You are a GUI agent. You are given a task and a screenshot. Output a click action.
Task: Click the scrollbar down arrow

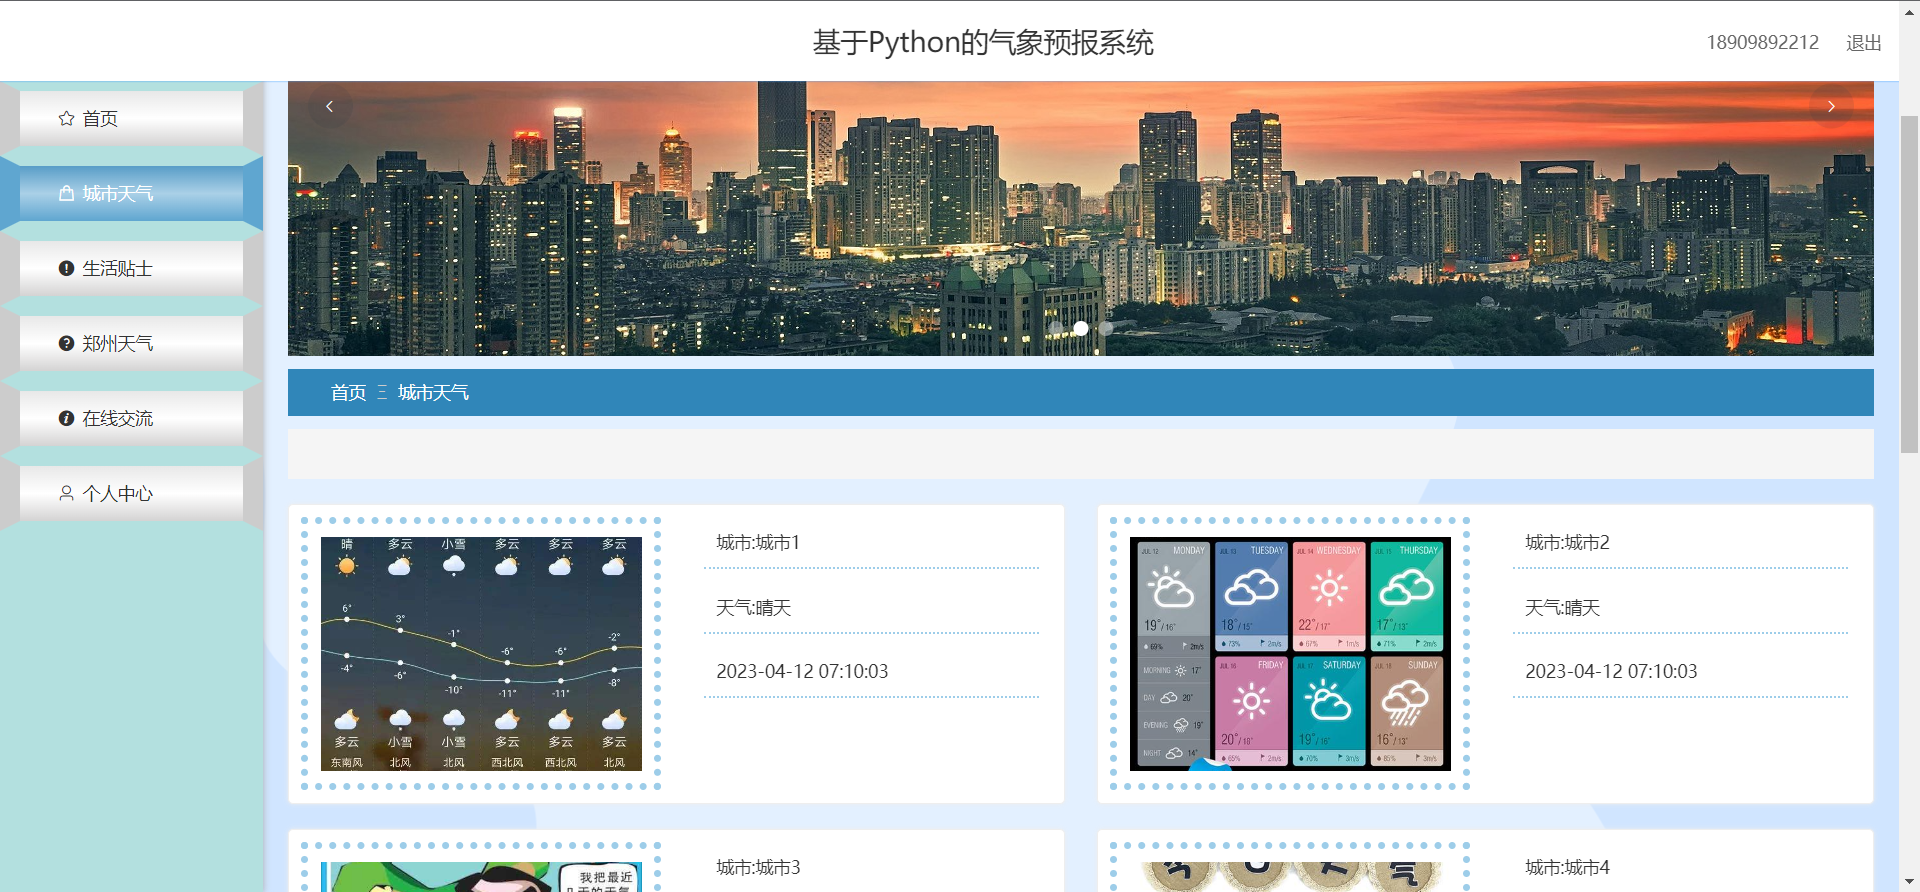(1909, 882)
